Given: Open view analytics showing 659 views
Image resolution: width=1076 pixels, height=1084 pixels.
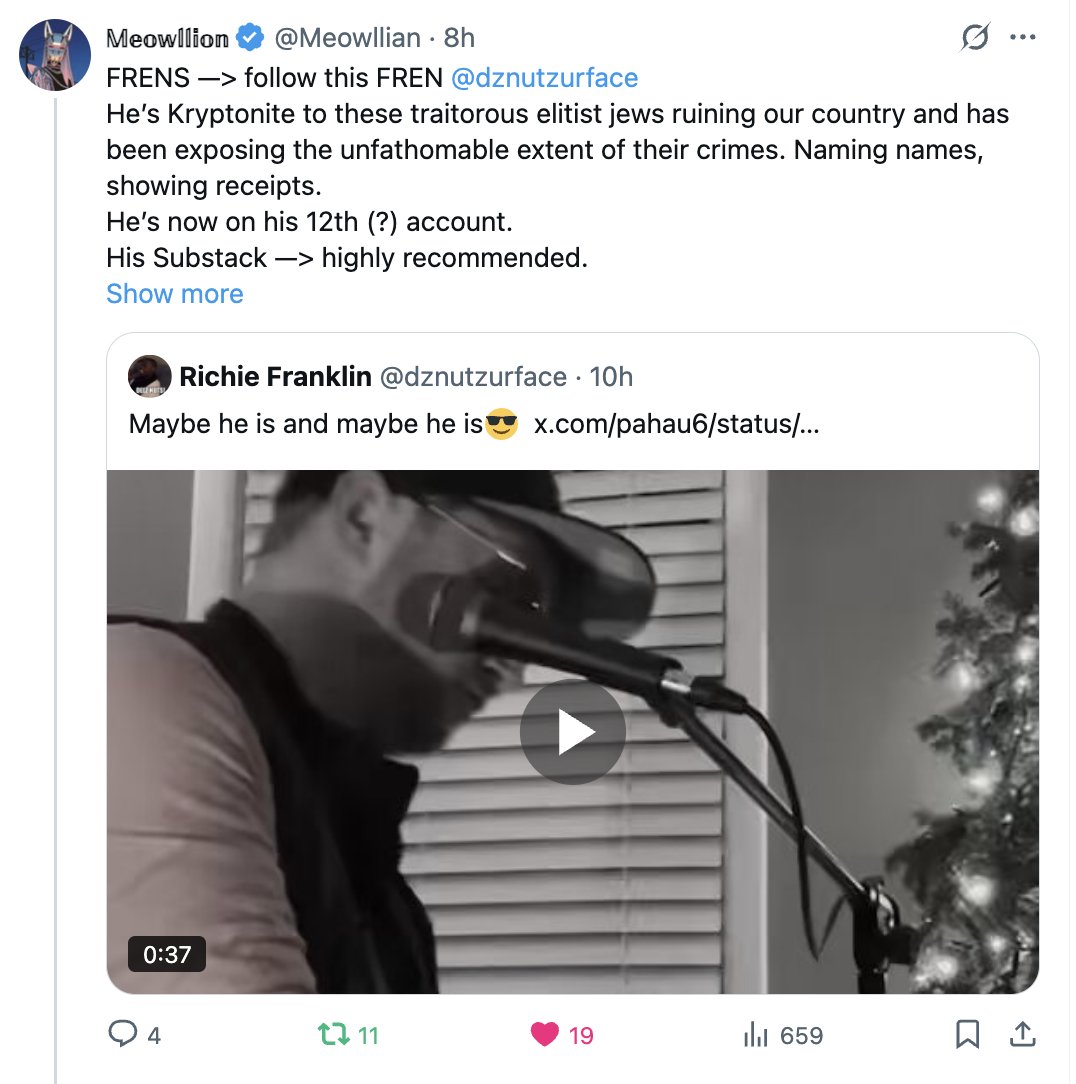Looking at the screenshot, I should pyautogui.click(x=754, y=1035).
